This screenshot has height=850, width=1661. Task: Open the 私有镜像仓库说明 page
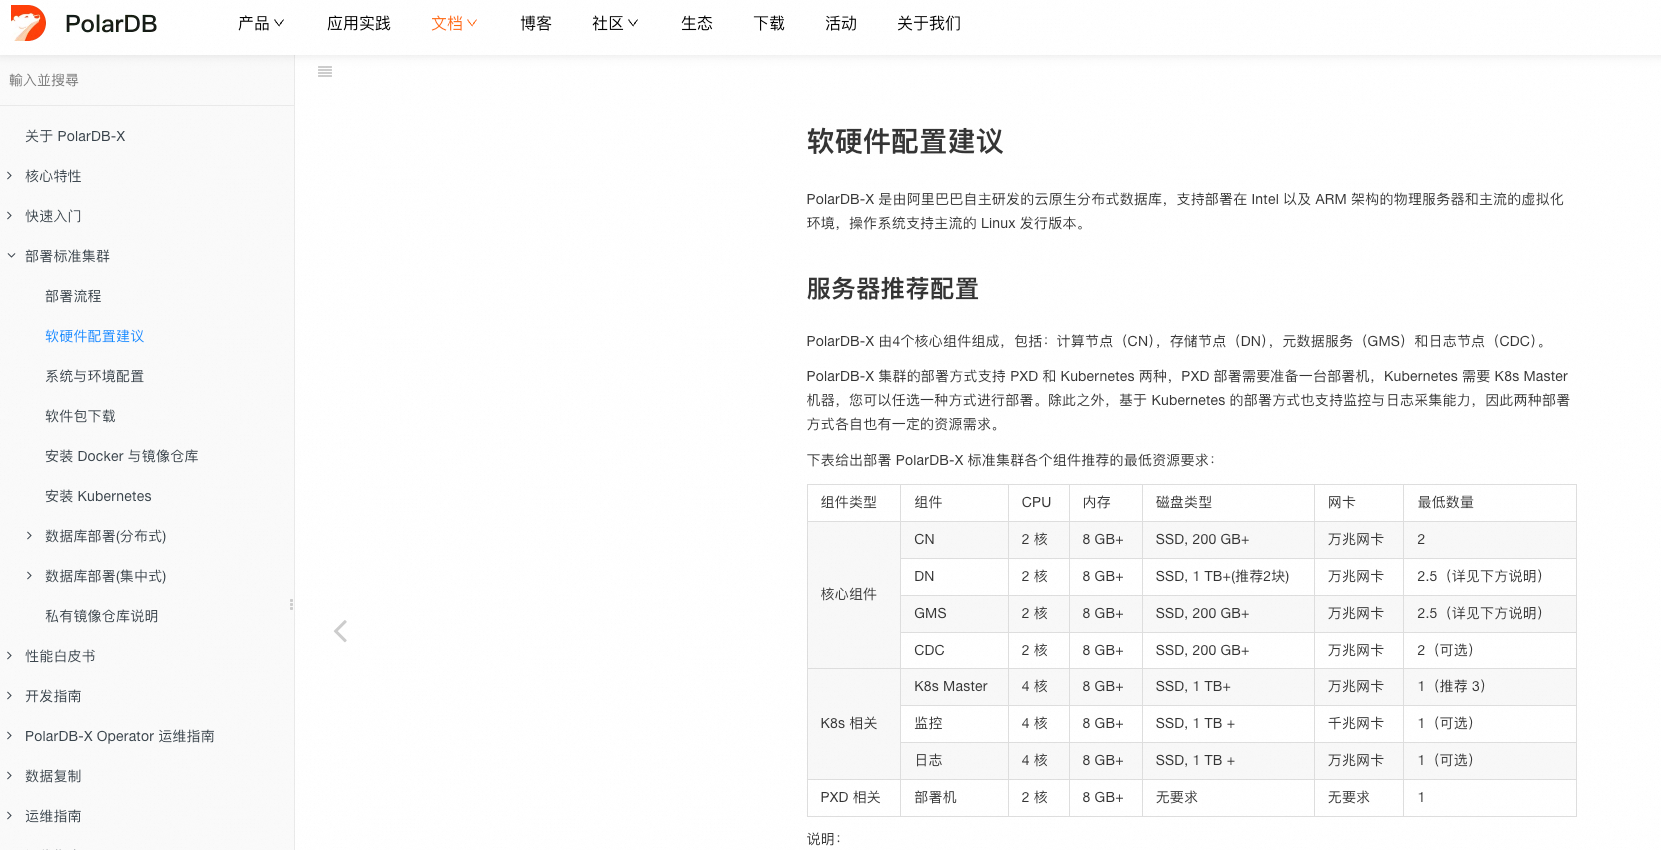pyautogui.click(x=101, y=616)
